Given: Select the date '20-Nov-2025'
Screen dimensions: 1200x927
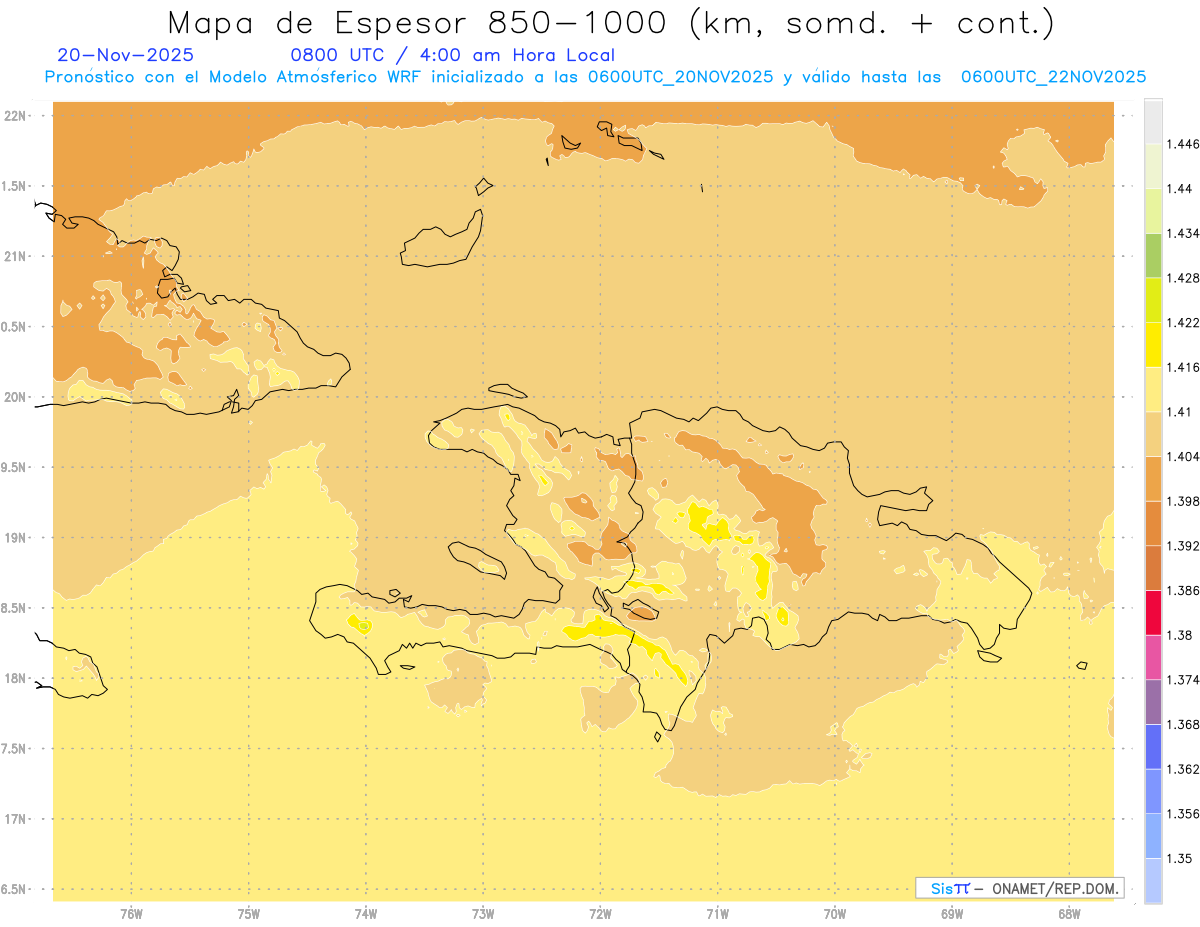Looking at the screenshot, I should 126,55.
